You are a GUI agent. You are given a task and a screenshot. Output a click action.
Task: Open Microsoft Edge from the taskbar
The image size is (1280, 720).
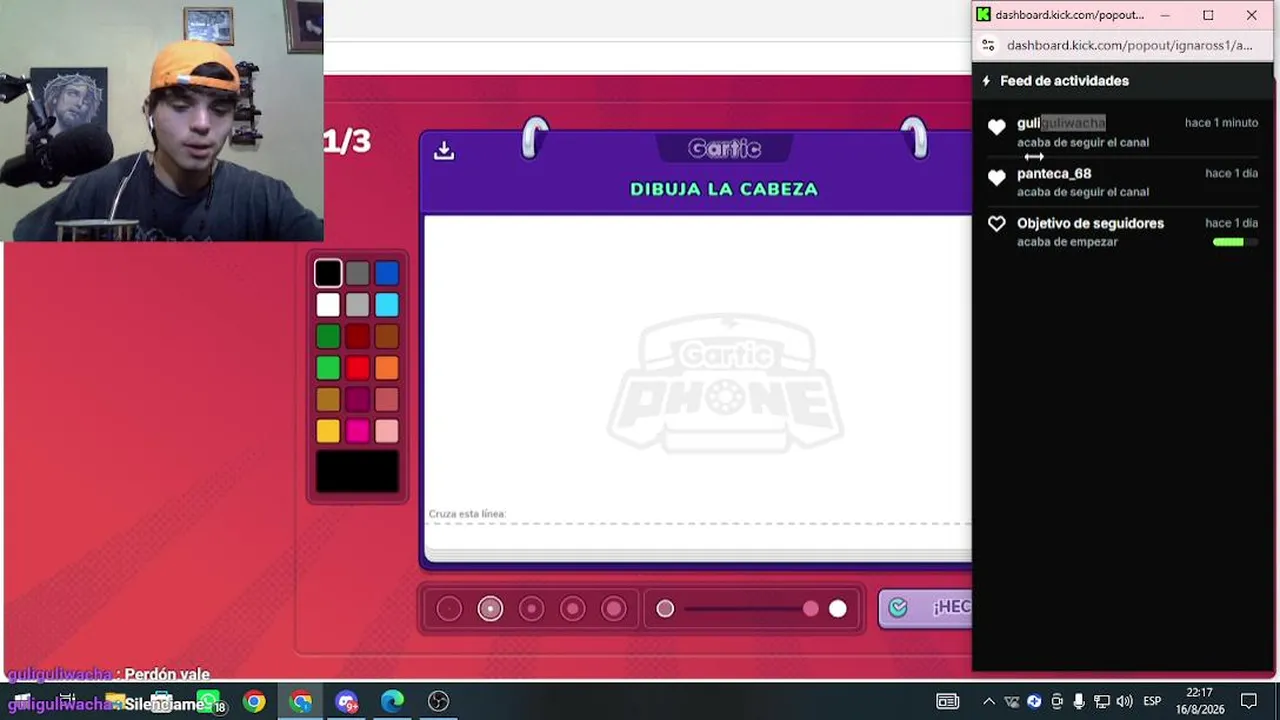coord(392,702)
